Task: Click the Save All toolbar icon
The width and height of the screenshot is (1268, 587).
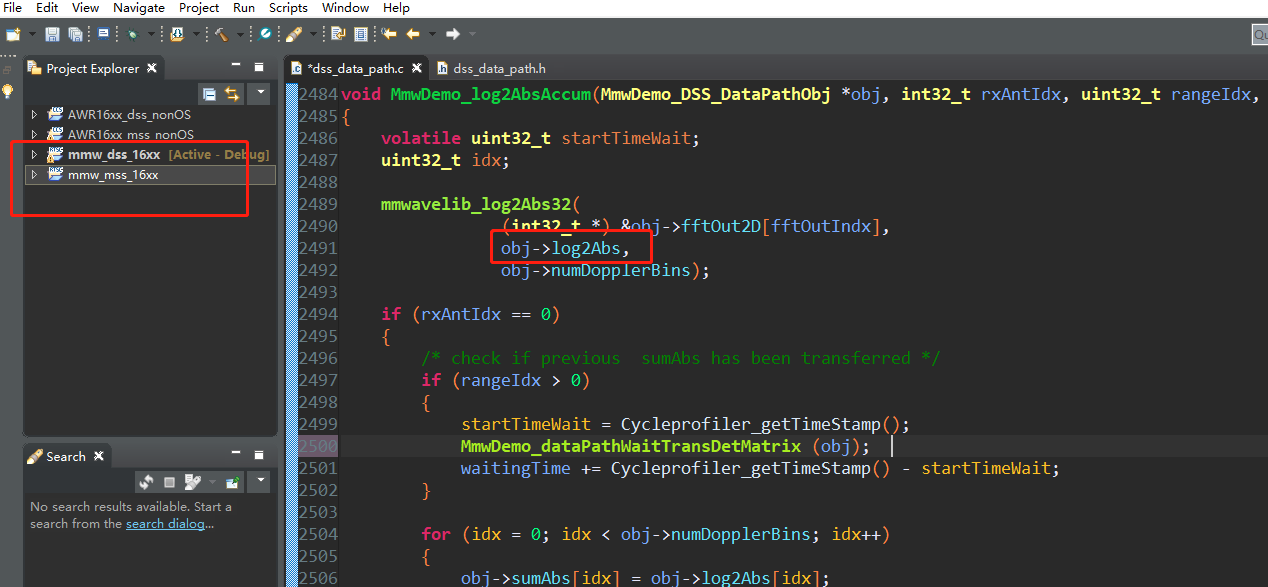Action: click(75, 34)
